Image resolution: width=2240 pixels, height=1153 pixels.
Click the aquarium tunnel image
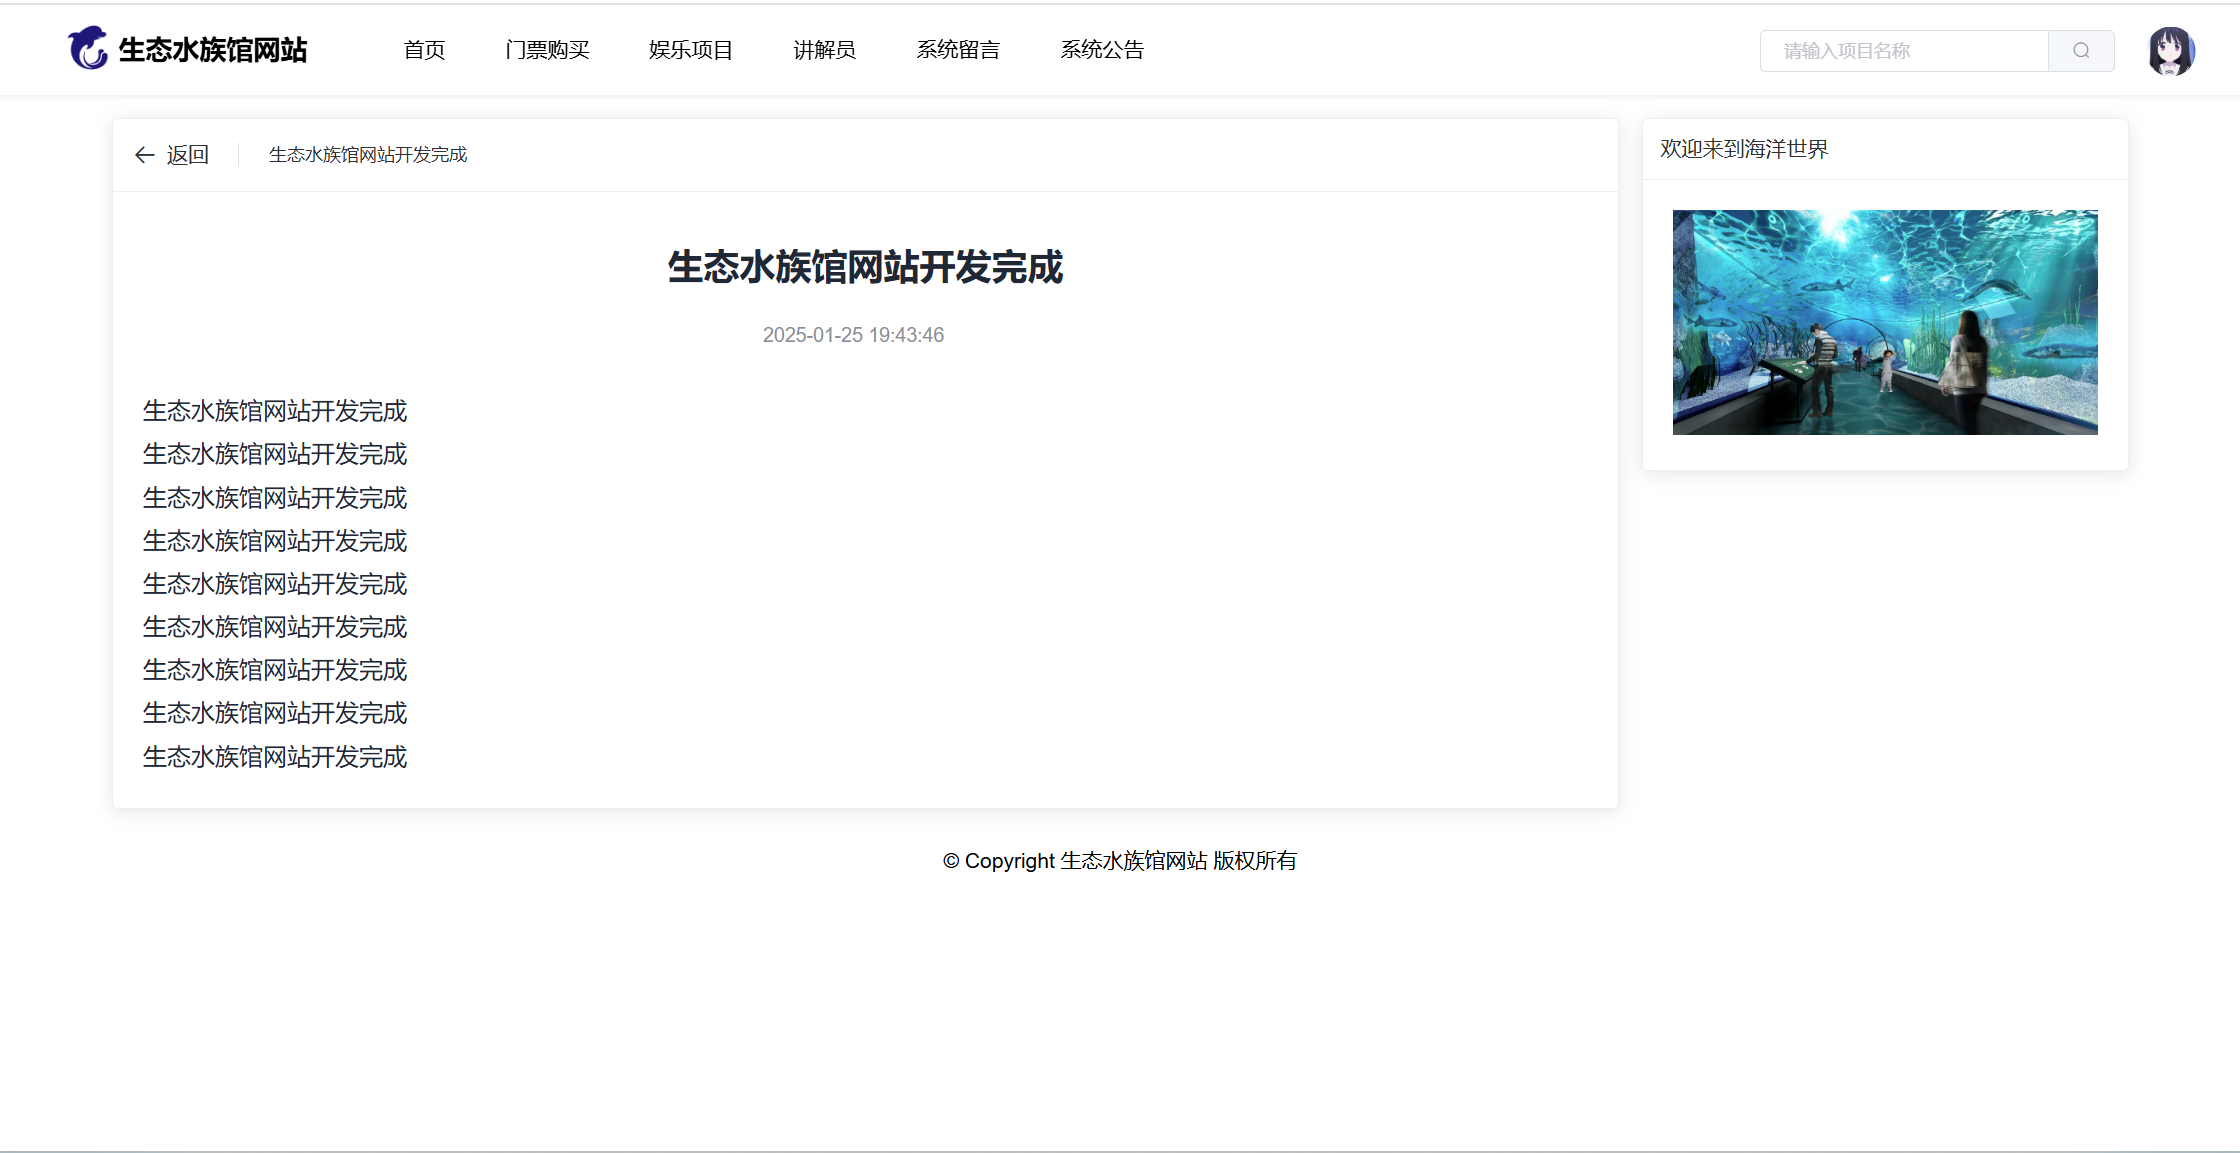[x=1884, y=322]
